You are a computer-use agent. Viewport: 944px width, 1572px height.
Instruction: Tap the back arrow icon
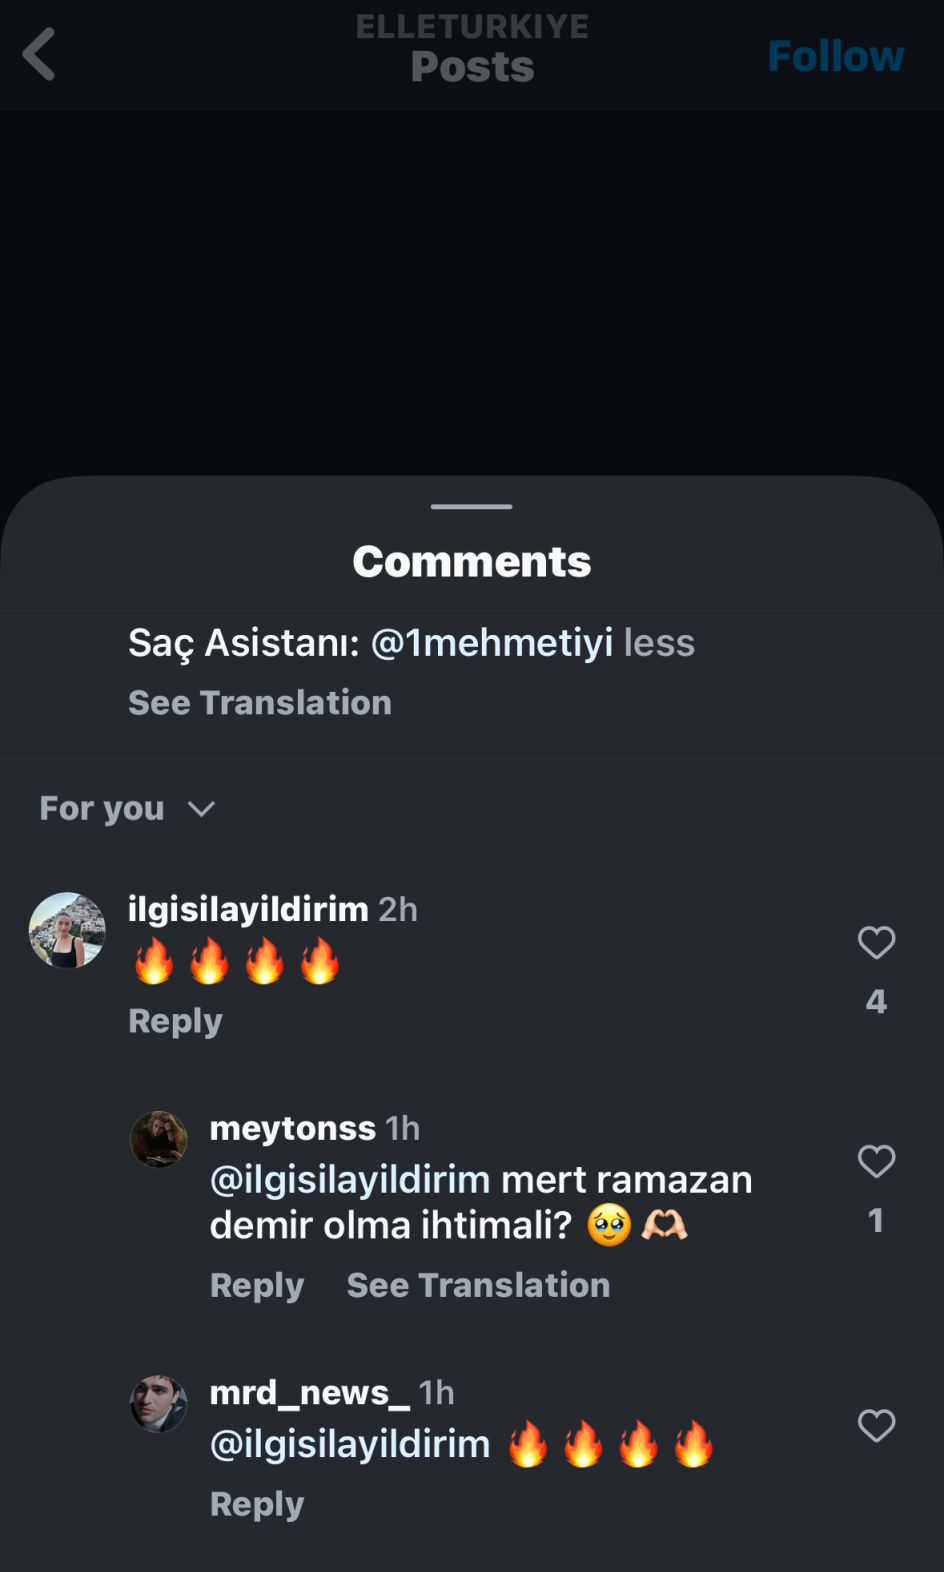click(40, 54)
